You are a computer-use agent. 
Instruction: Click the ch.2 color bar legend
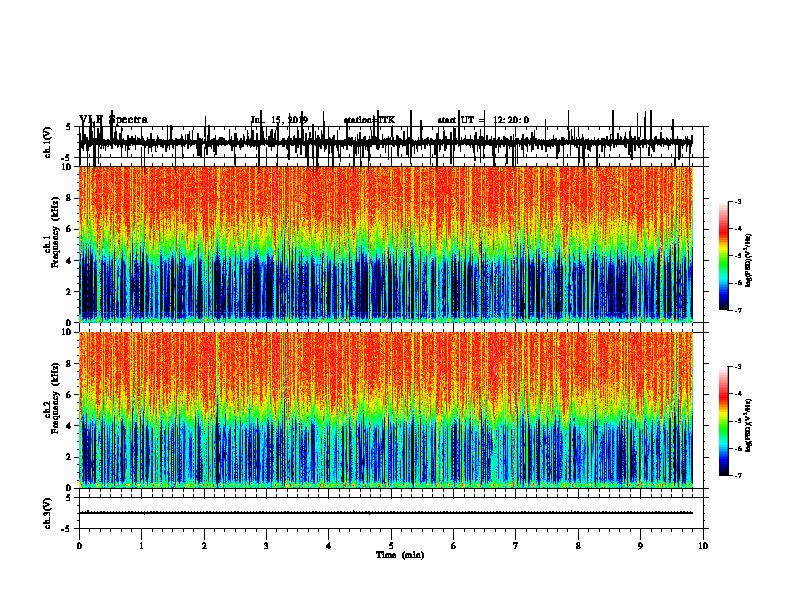coord(724,421)
